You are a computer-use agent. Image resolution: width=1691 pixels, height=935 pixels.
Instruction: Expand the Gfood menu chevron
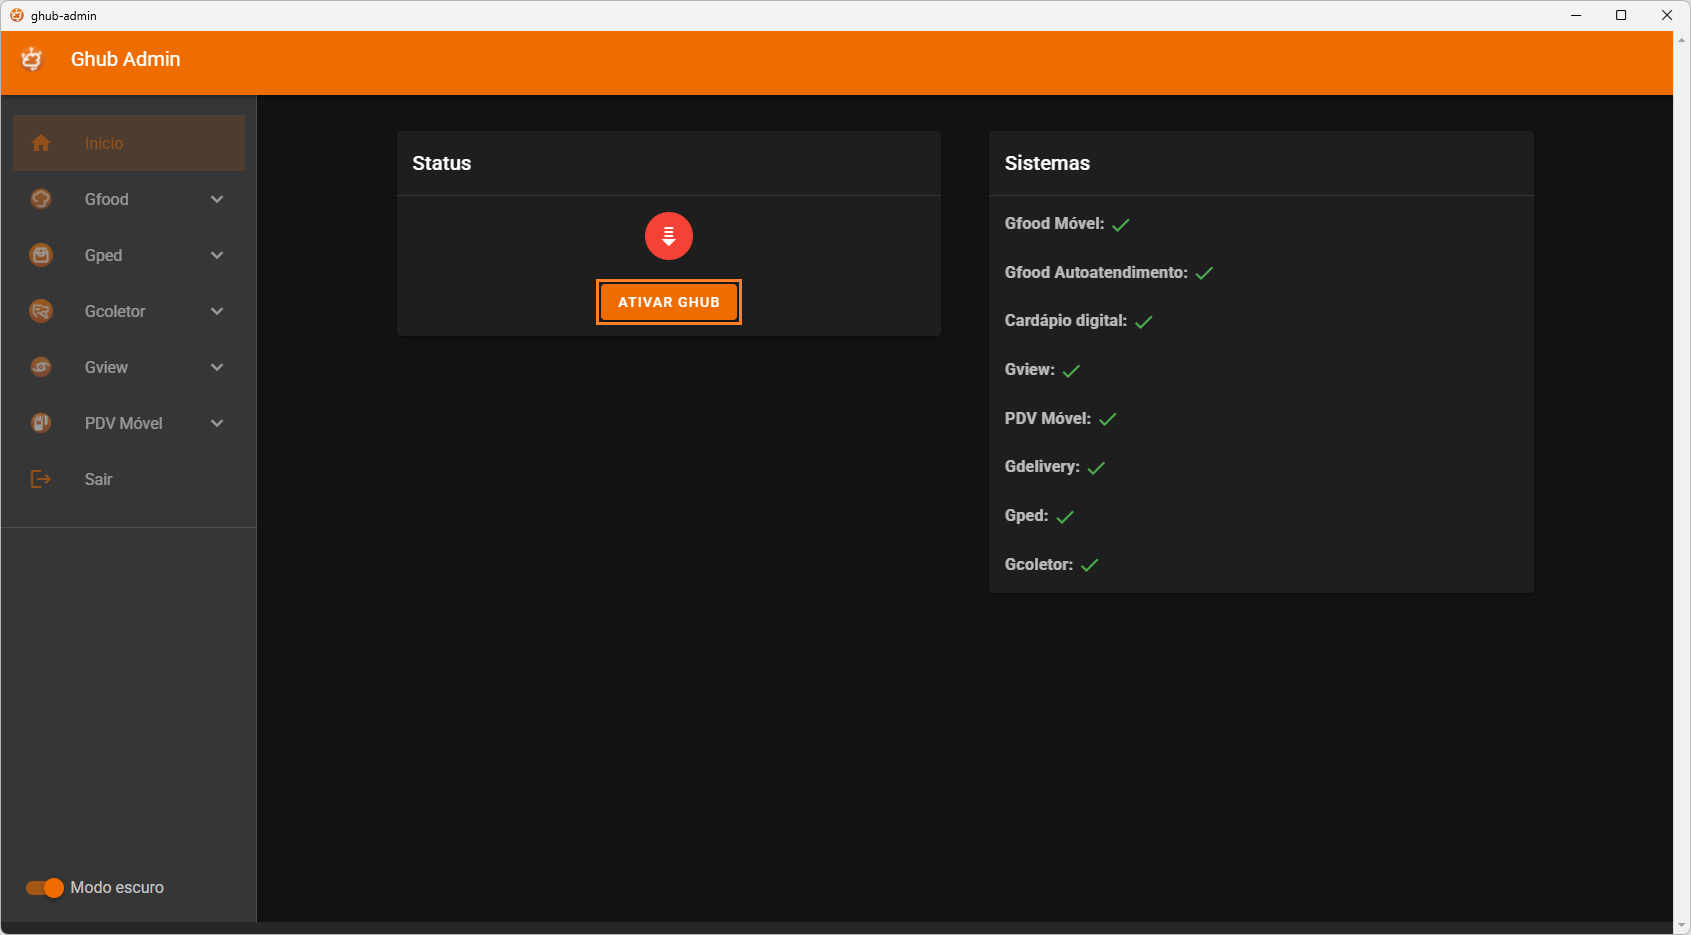(217, 199)
